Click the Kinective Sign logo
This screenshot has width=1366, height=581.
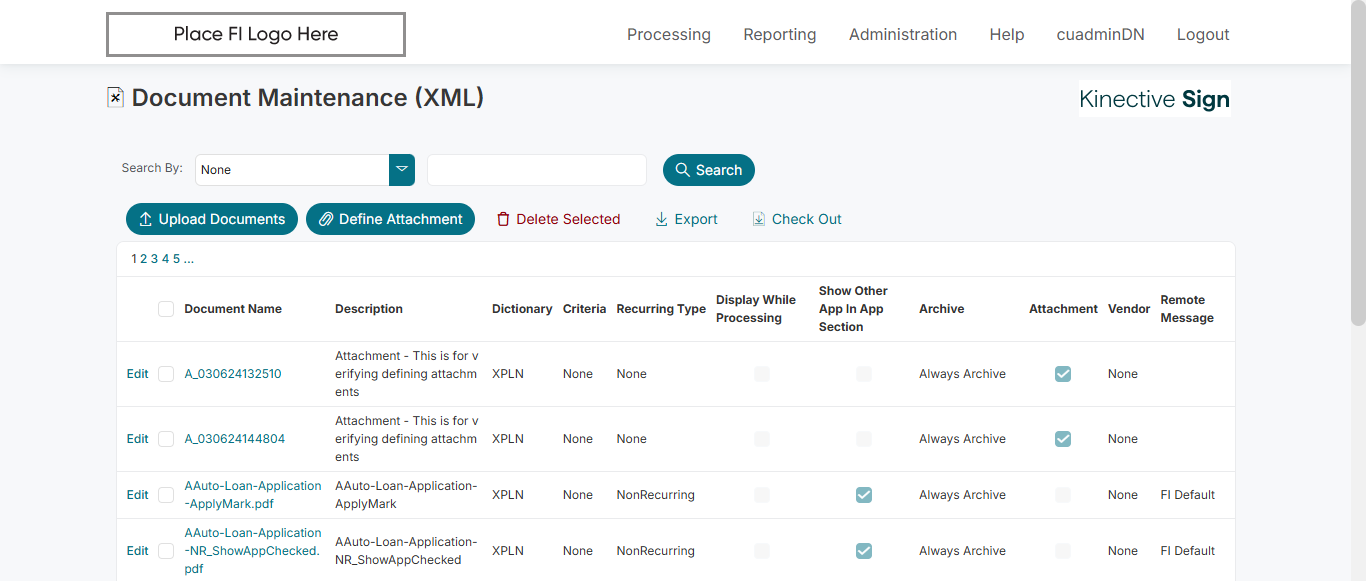pyautogui.click(x=1154, y=99)
